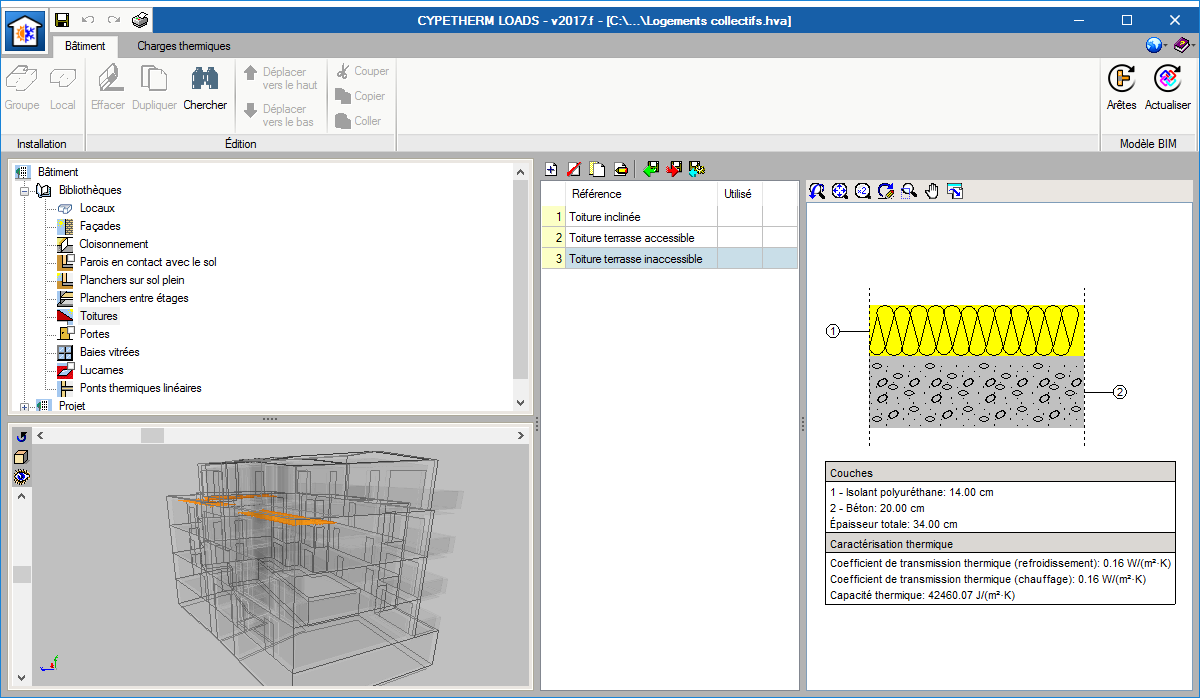Open the Portes library item
This screenshot has width=1200, height=698.
95,334
